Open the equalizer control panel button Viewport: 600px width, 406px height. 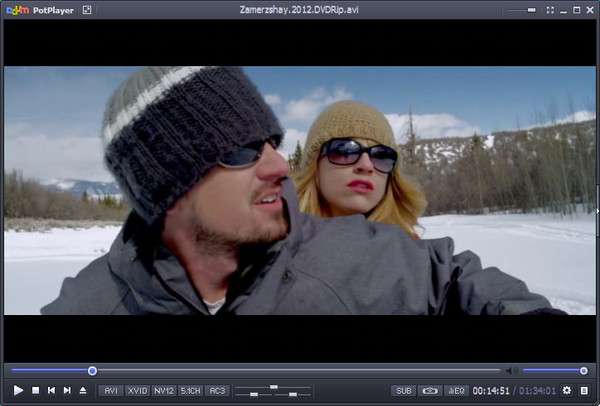coord(457,390)
